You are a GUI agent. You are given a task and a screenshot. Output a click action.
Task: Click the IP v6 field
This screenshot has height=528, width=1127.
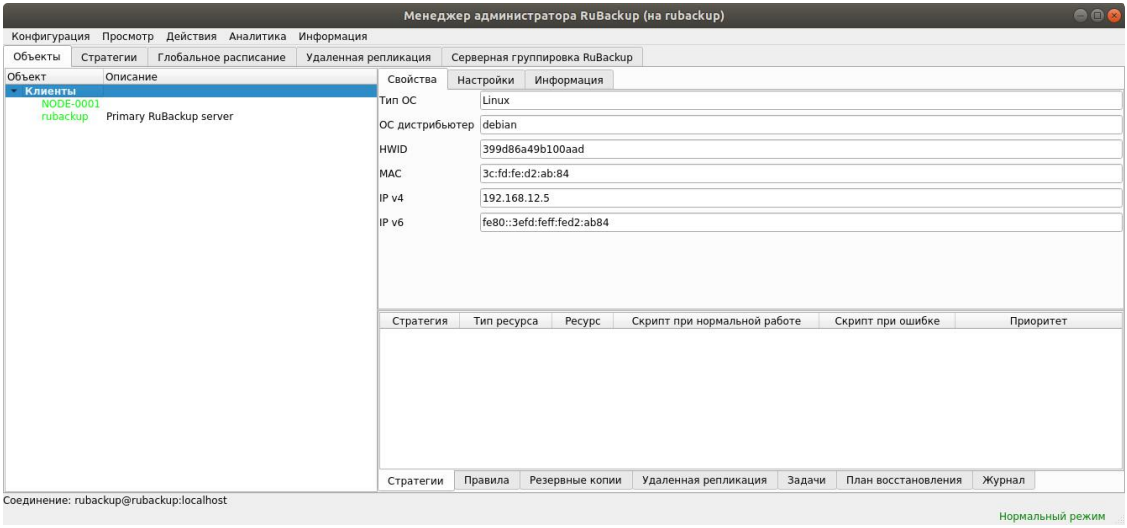pyautogui.click(x=801, y=223)
